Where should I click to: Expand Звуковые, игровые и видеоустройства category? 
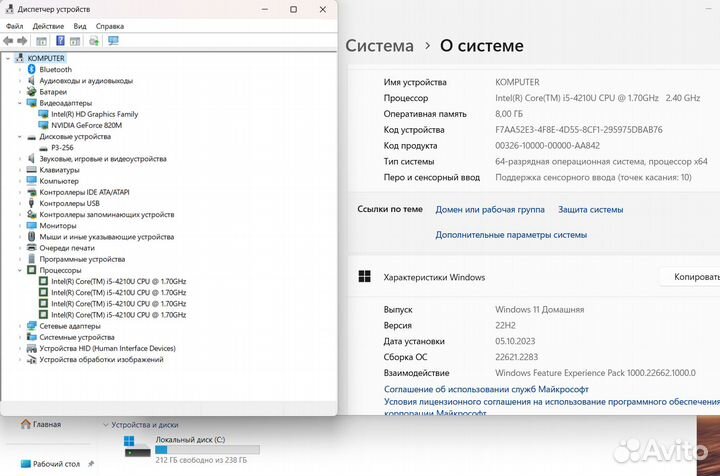20,159
